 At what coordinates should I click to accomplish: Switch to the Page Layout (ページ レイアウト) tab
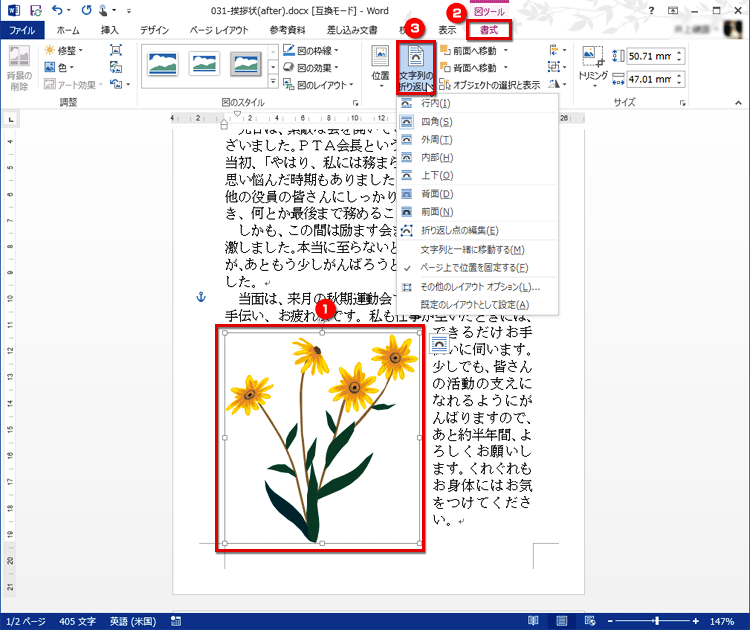pos(219,30)
